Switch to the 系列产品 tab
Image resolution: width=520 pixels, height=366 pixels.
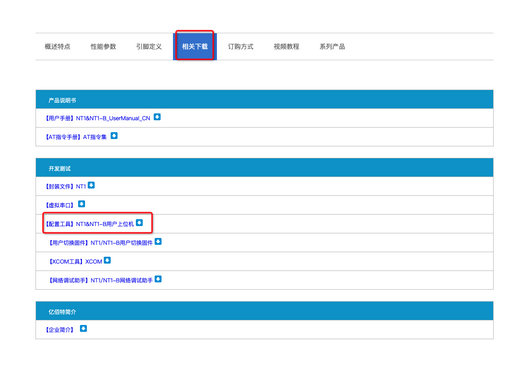(332, 47)
